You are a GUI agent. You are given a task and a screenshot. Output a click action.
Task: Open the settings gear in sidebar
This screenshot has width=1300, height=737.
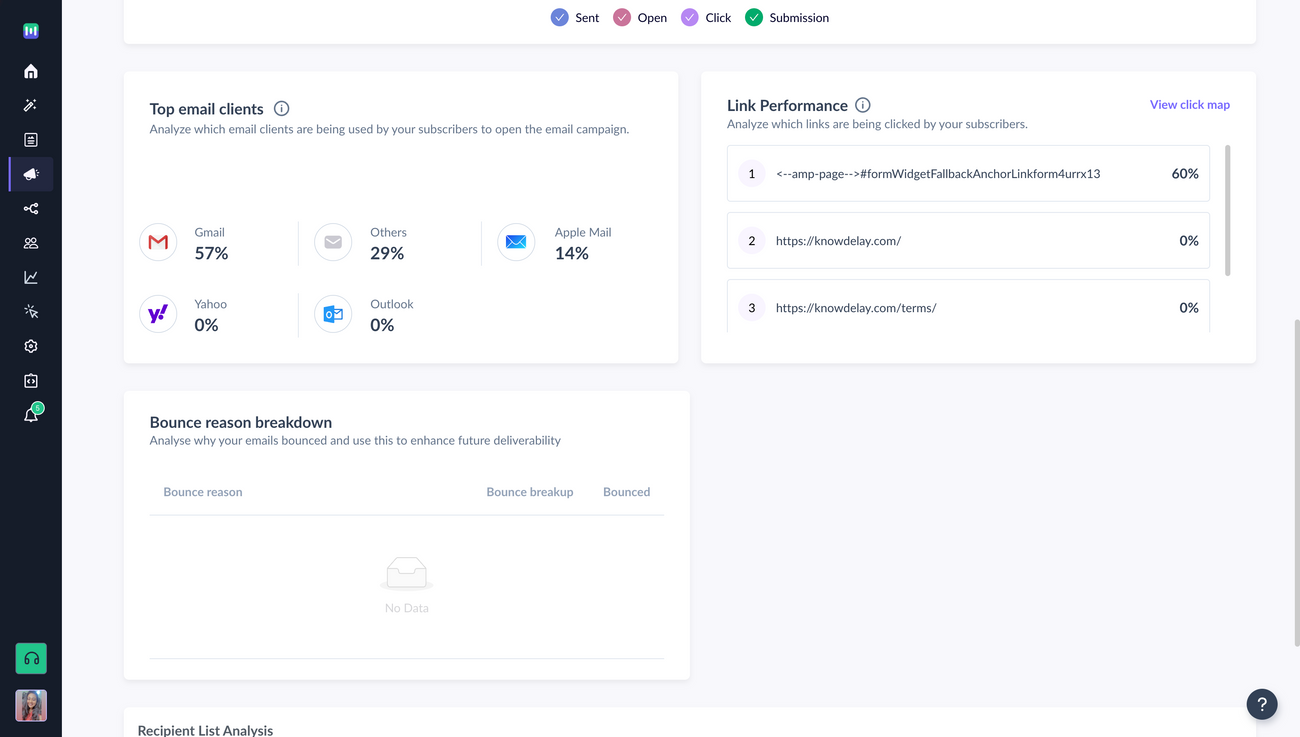click(x=30, y=345)
